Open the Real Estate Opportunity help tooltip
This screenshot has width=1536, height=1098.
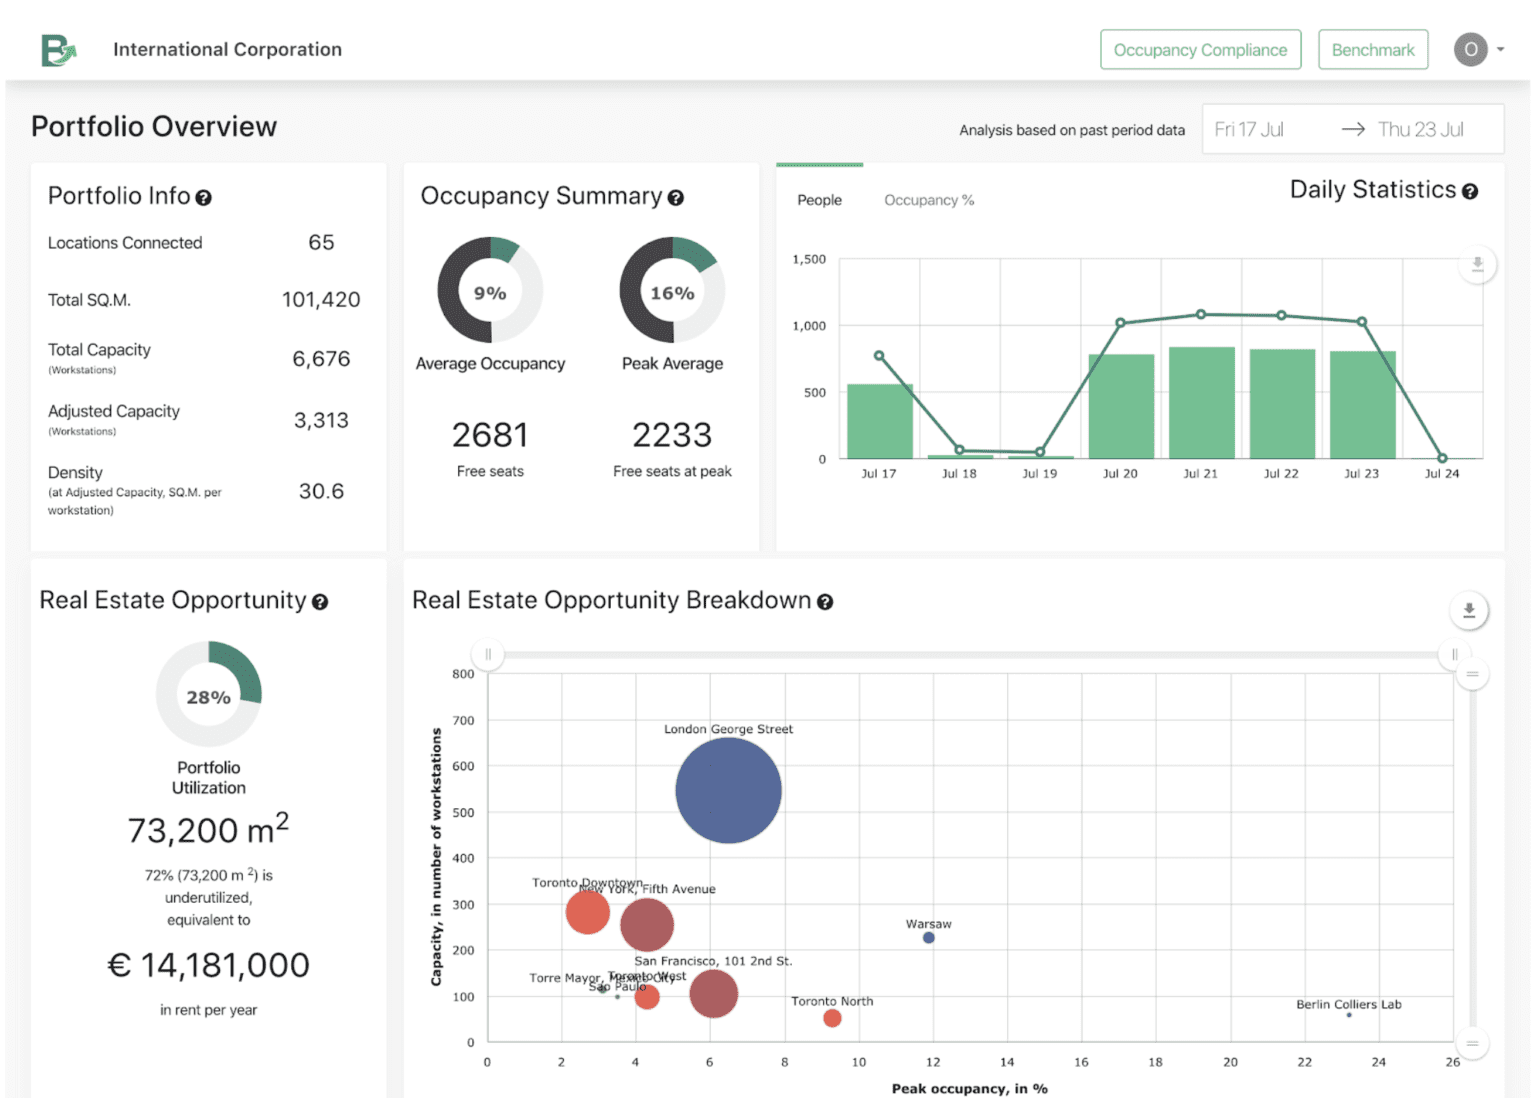[x=321, y=601]
